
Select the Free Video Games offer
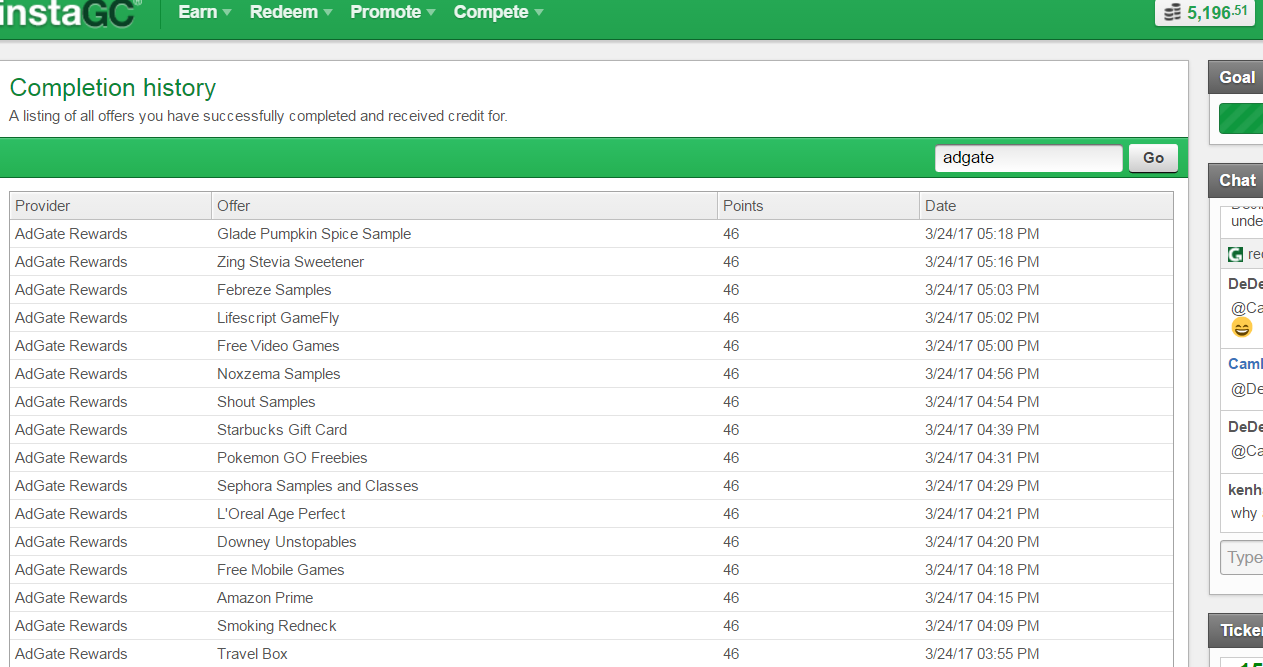[x=278, y=346]
